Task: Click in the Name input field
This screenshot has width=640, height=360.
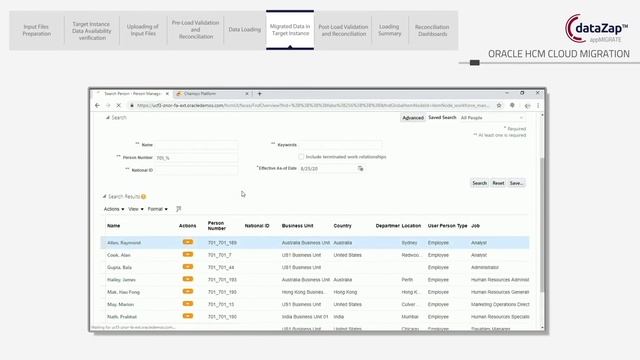Action: click(x=196, y=145)
